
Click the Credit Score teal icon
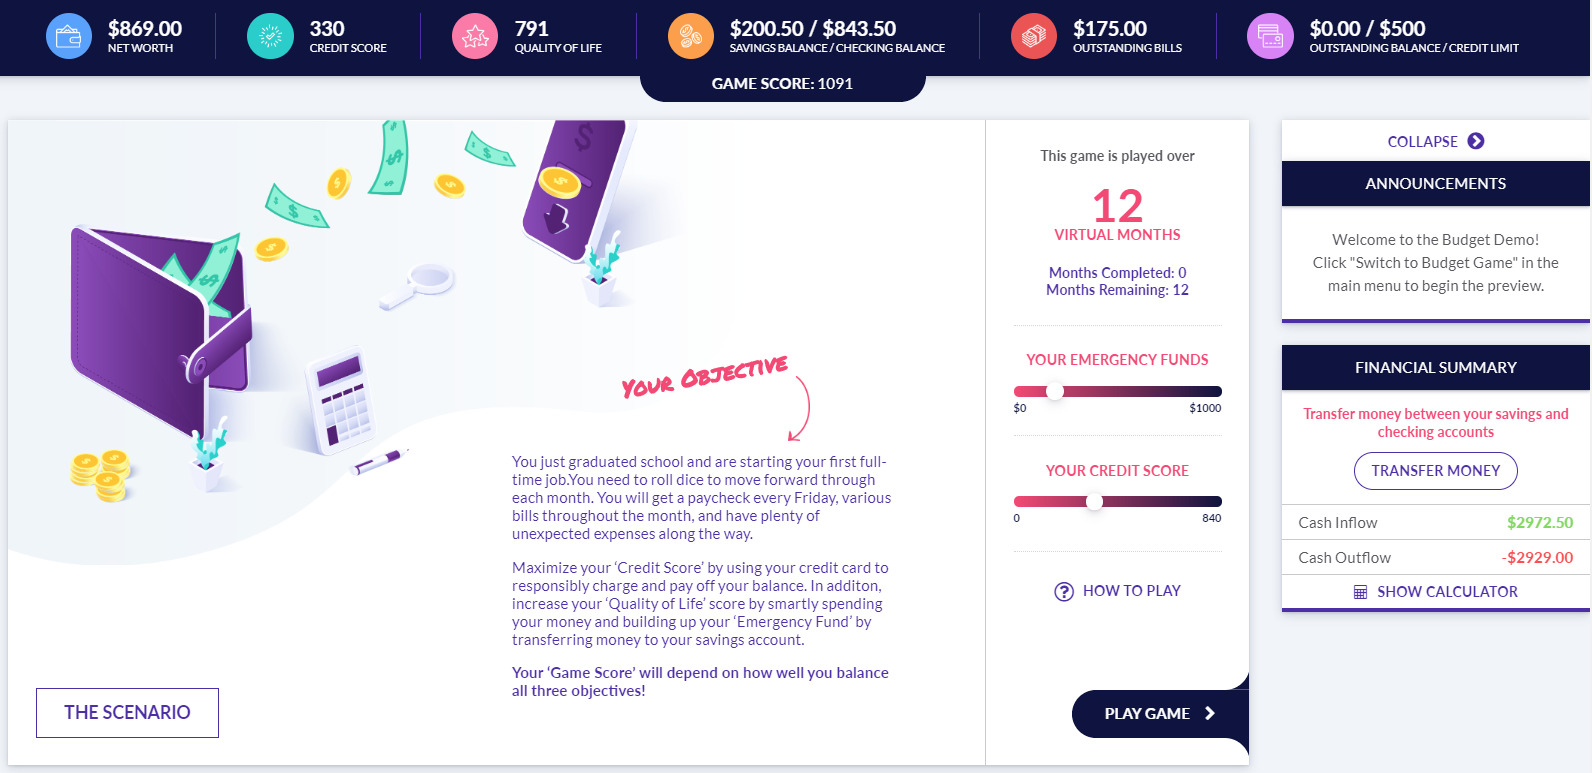(x=270, y=36)
